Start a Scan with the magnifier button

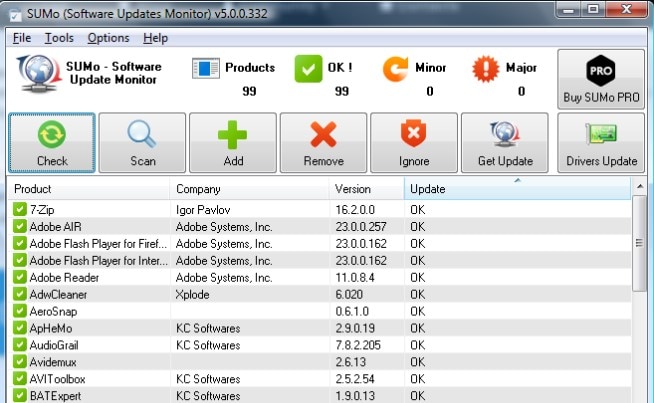click(x=142, y=143)
